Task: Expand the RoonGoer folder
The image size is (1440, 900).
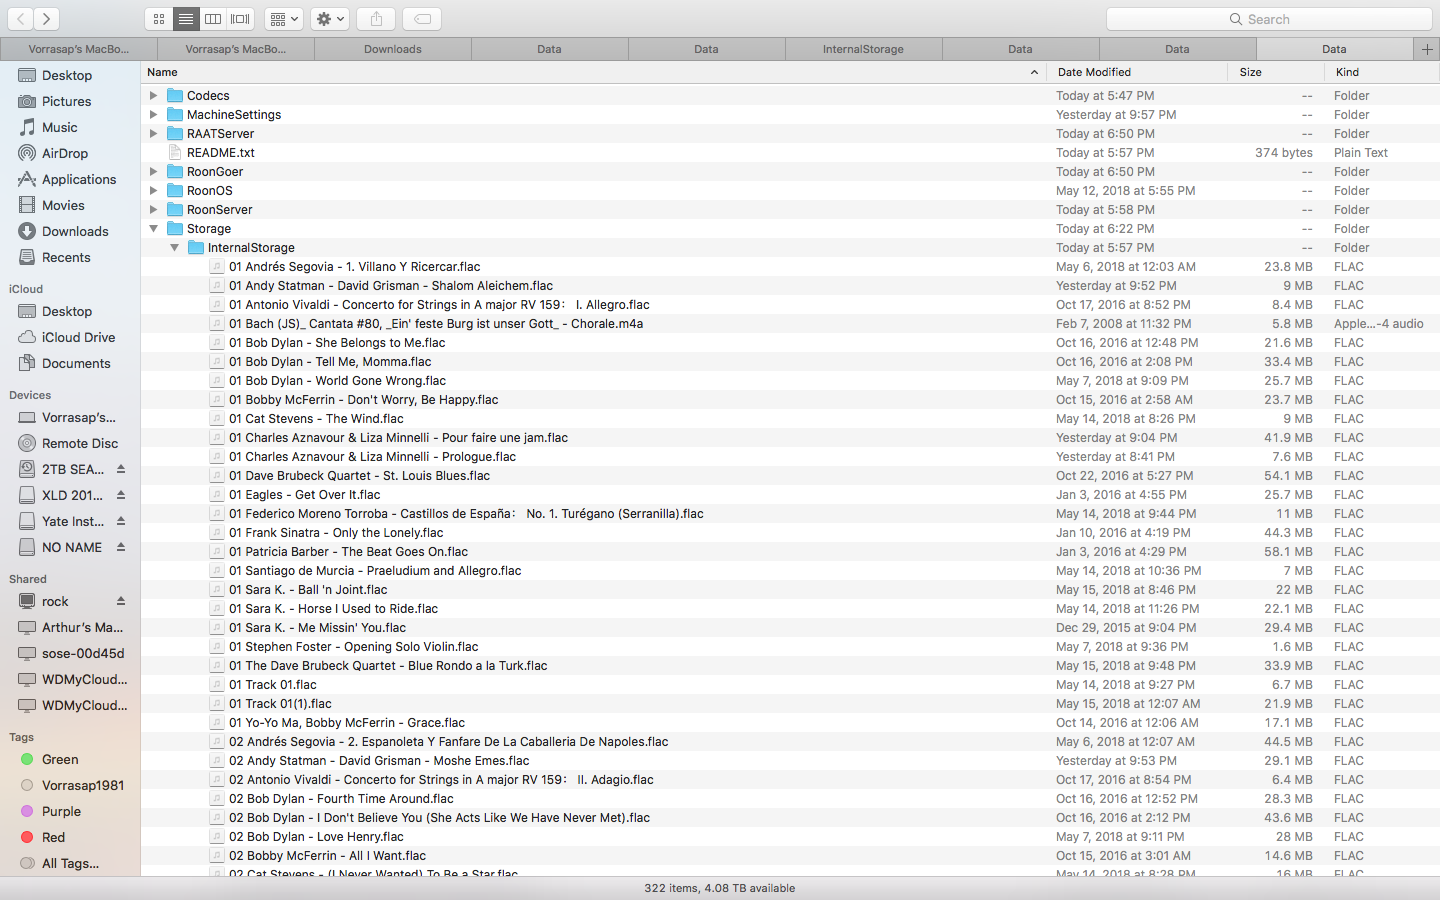Action: pyautogui.click(x=153, y=172)
